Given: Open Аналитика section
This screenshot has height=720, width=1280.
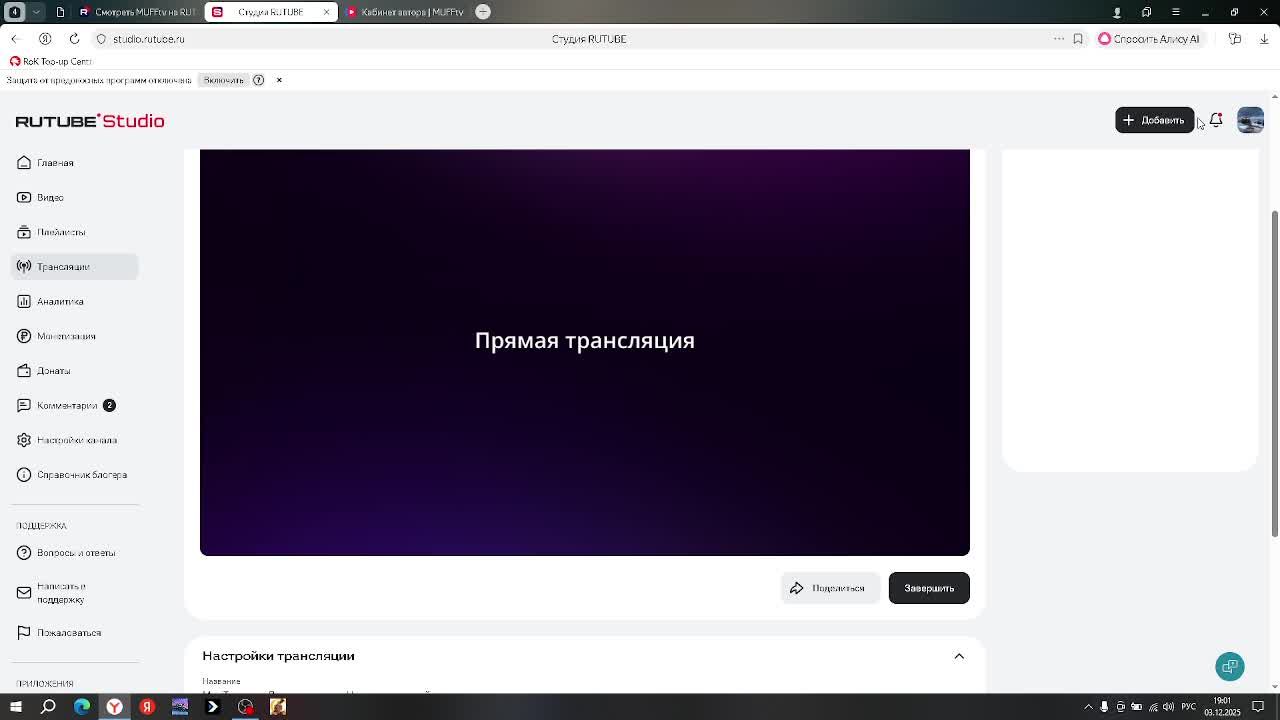Looking at the screenshot, I should click(x=75, y=301).
